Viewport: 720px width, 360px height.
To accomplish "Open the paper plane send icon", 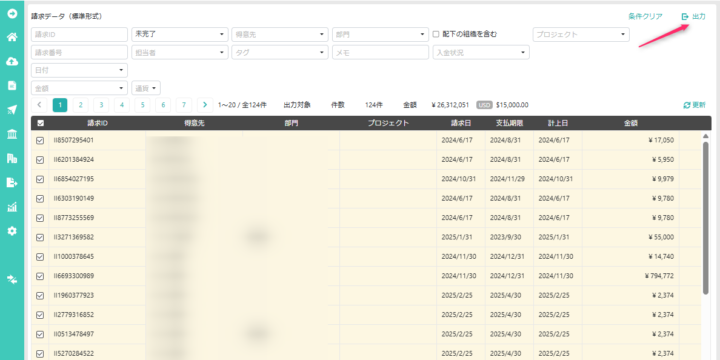I will tap(12, 109).
